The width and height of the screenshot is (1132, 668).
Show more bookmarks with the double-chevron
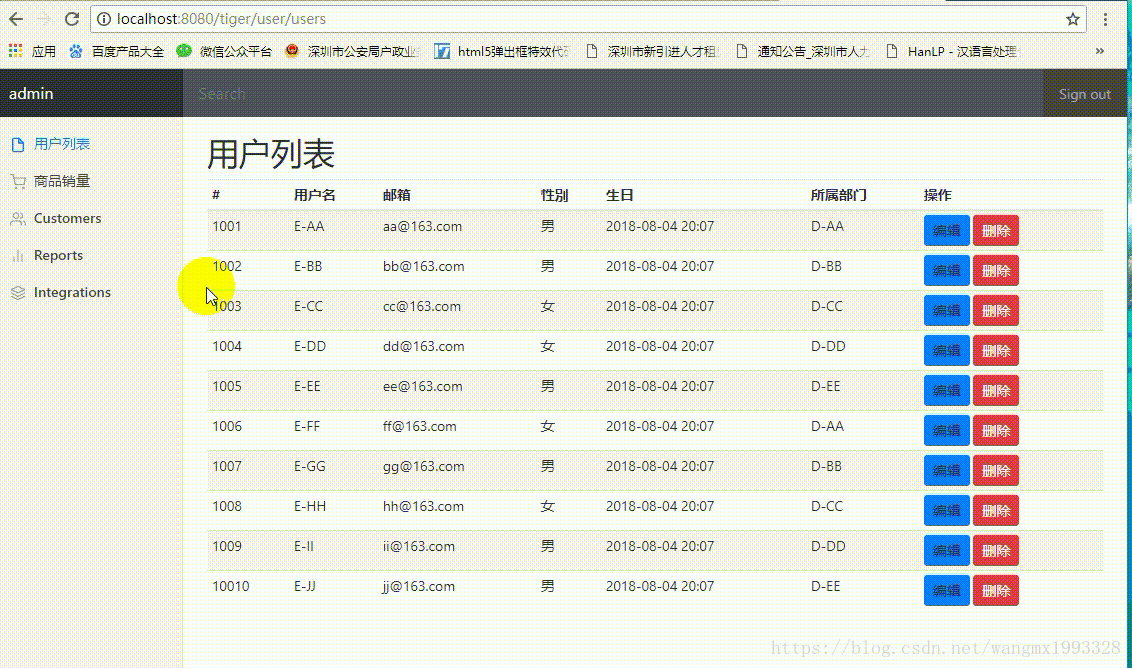(x=1100, y=51)
